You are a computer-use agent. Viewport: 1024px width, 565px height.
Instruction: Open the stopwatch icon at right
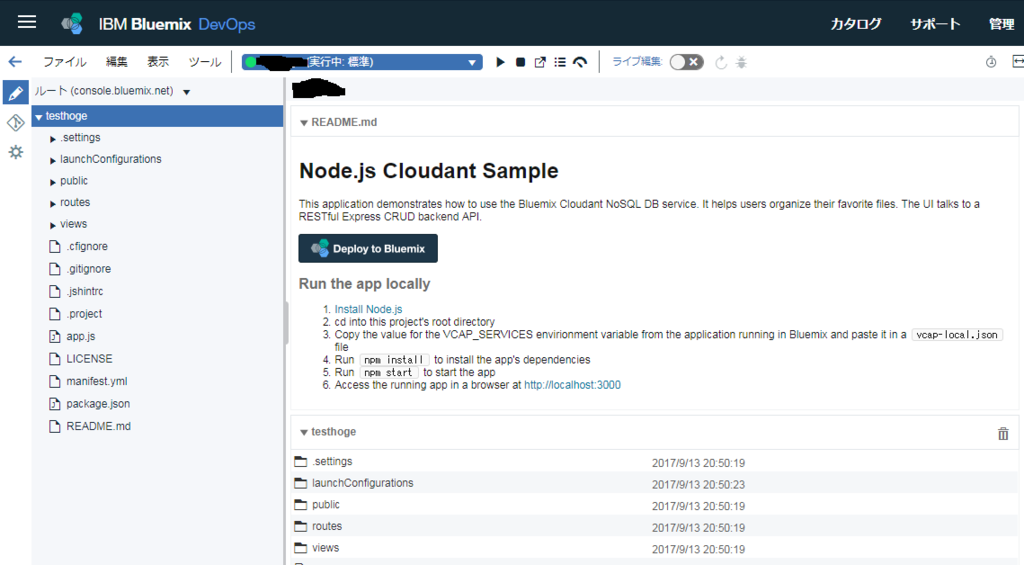[991, 62]
